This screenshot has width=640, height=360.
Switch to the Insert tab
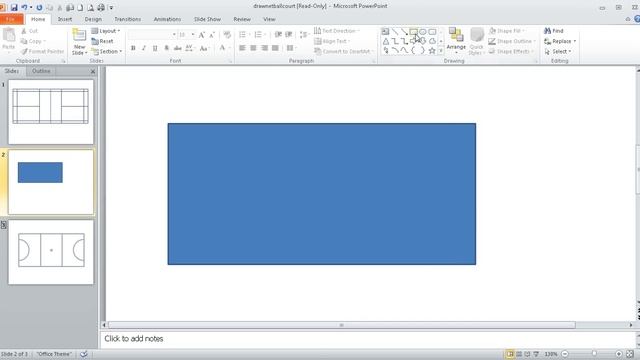tap(65, 19)
